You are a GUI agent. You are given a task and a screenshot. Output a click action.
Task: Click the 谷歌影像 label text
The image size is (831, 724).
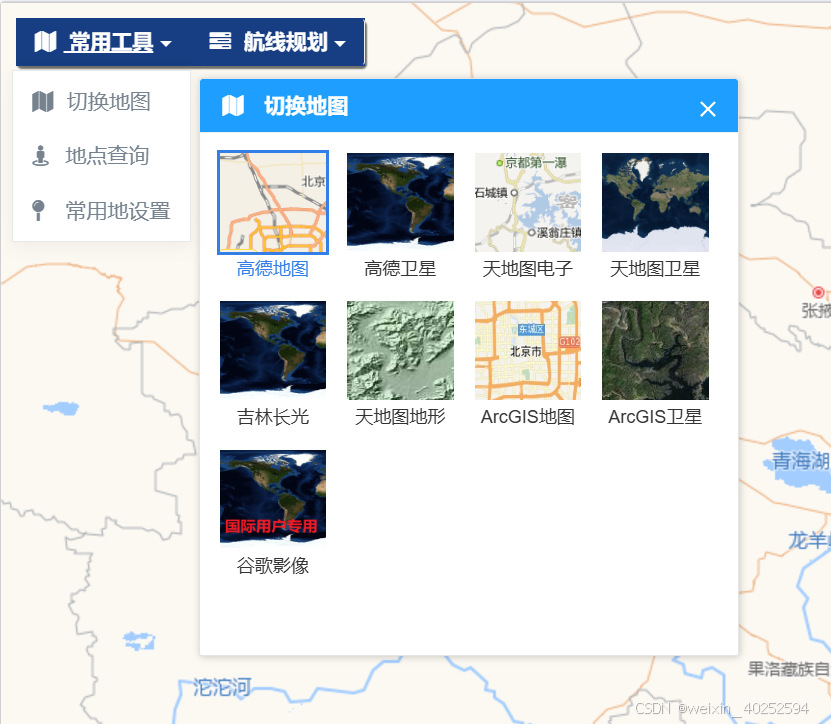(x=273, y=566)
